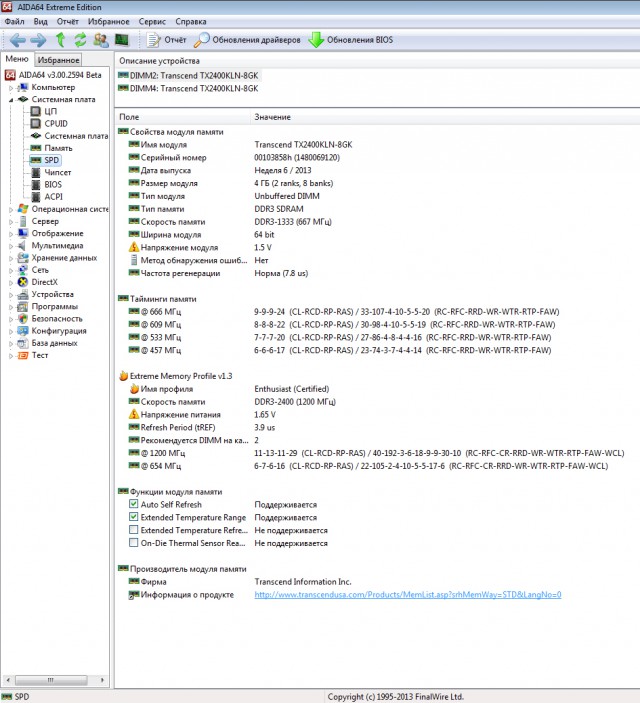
Task: Click the Сеть network icon
Action: (x=23, y=270)
